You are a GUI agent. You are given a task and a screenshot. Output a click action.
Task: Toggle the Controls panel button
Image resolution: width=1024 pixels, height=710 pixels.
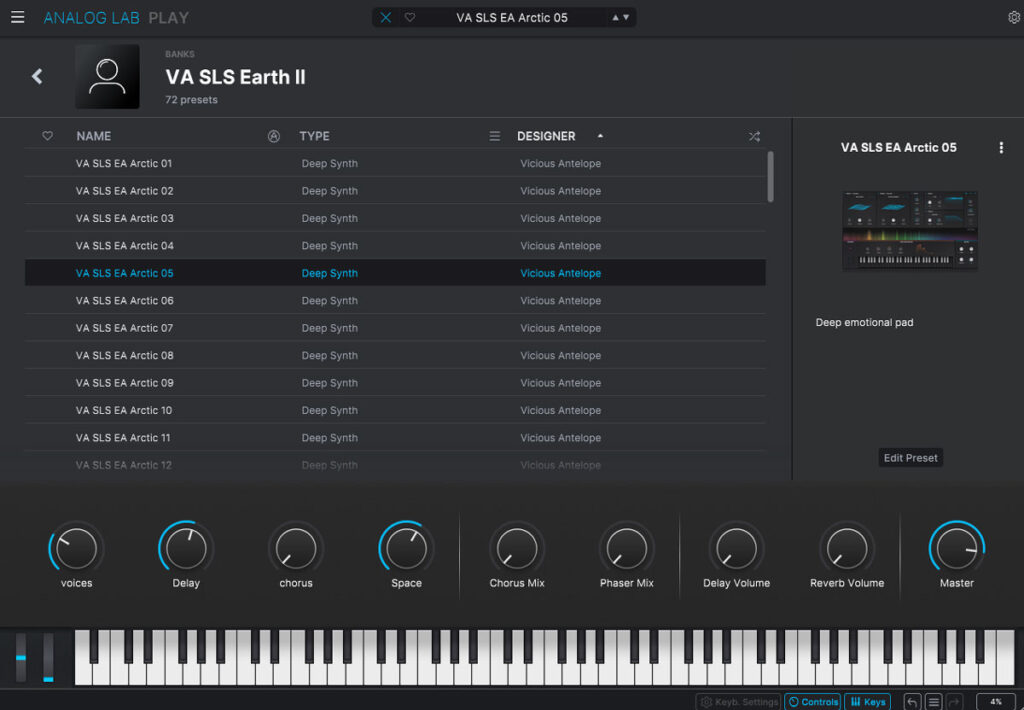pyautogui.click(x=812, y=702)
